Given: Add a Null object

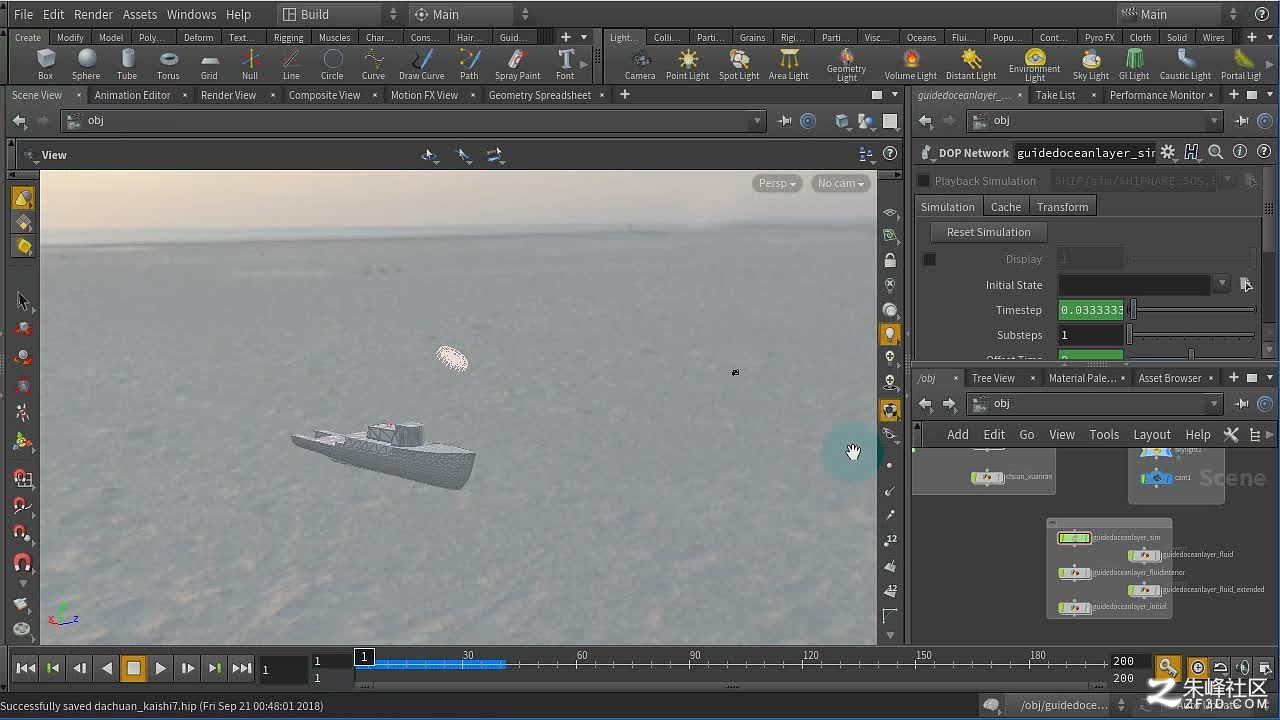Looking at the screenshot, I should pyautogui.click(x=250, y=64).
